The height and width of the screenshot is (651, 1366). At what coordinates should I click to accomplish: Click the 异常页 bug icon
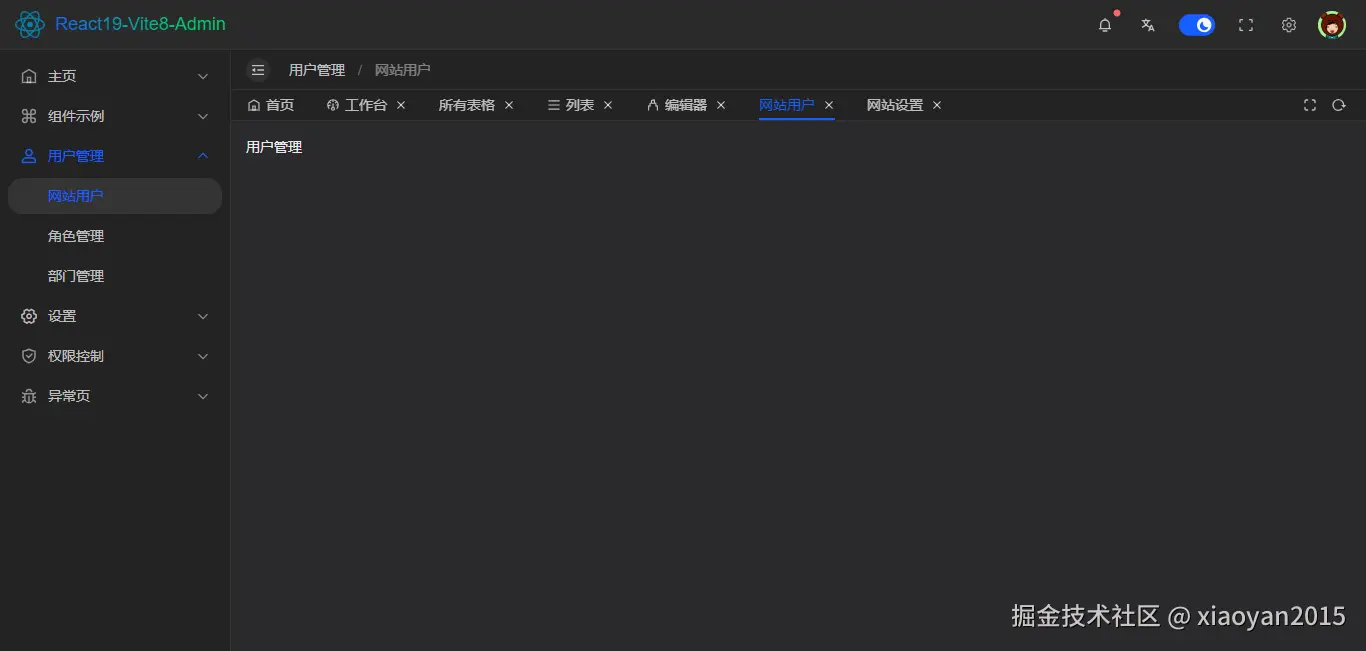pyautogui.click(x=29, y=396)
